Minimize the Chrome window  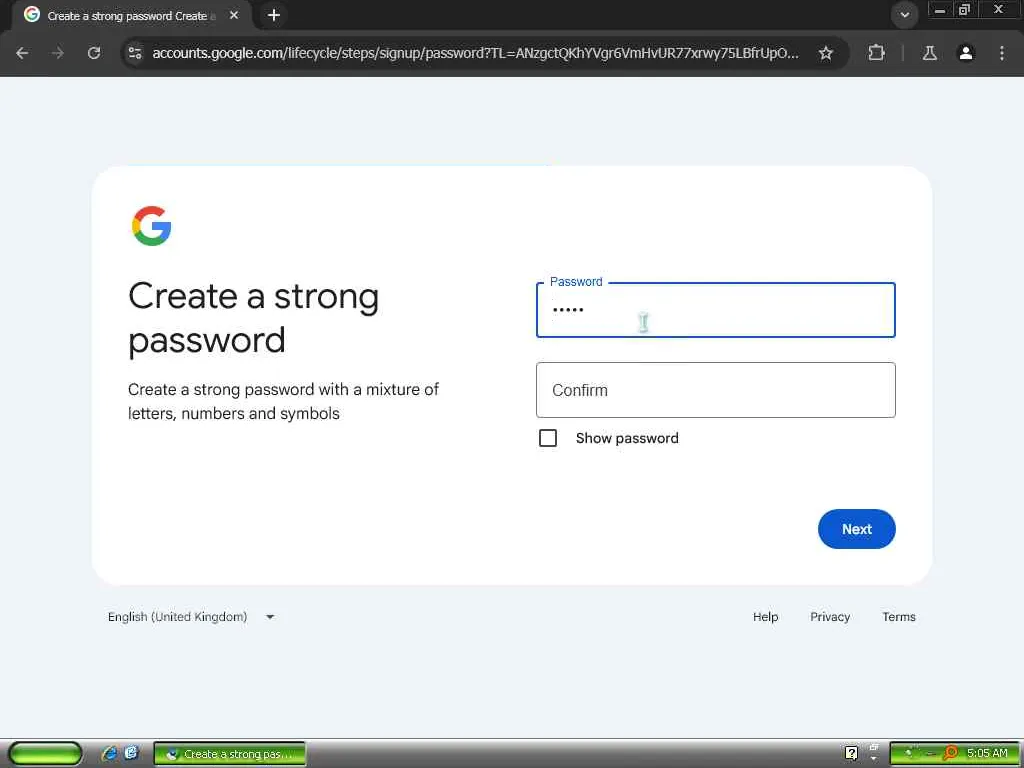pyautogui.click(x=940, y=10)
